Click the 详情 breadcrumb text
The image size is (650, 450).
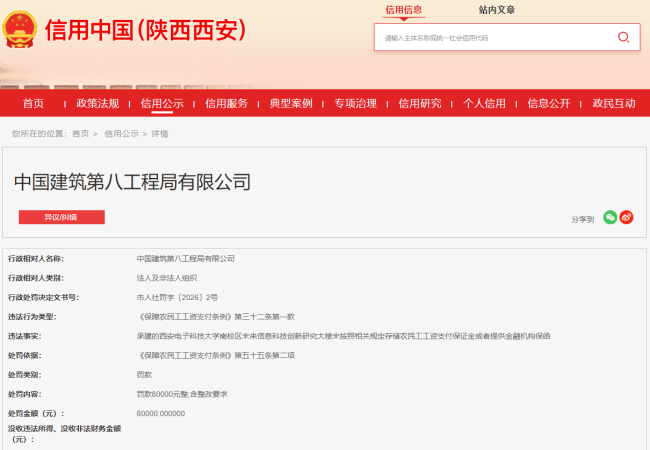click(x=160, y=133)
